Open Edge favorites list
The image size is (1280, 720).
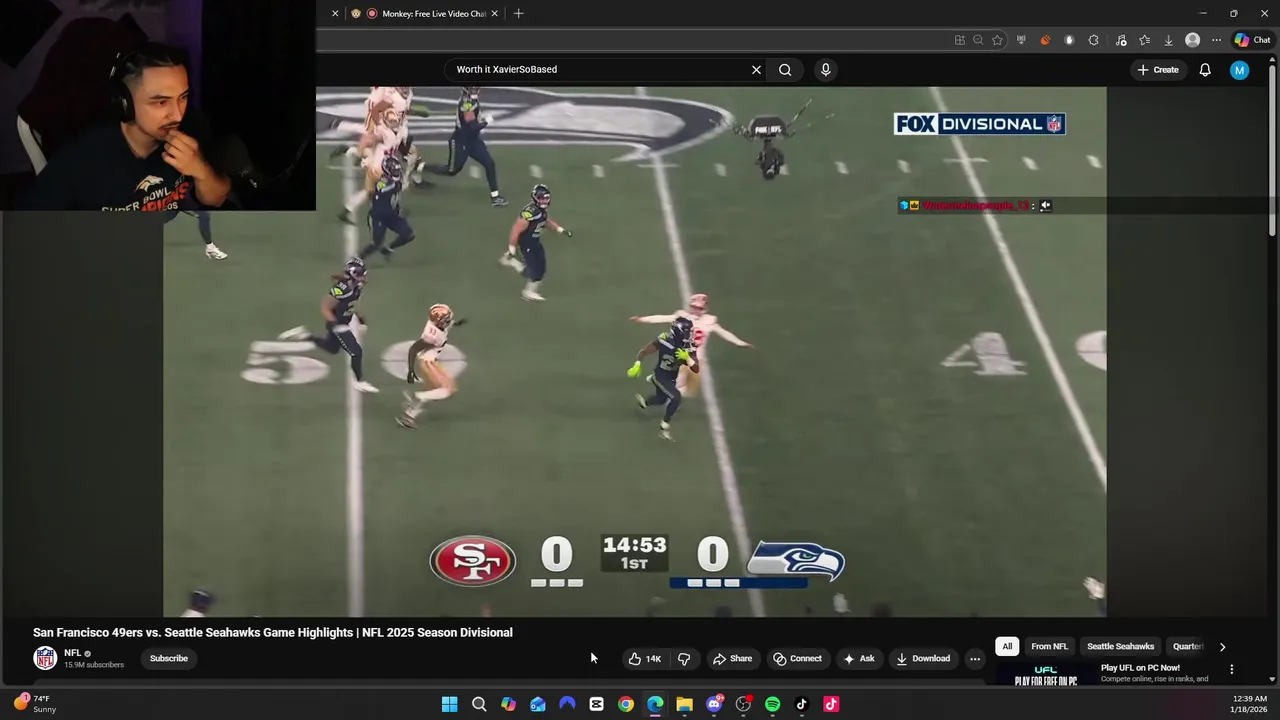click(1144, 40)
